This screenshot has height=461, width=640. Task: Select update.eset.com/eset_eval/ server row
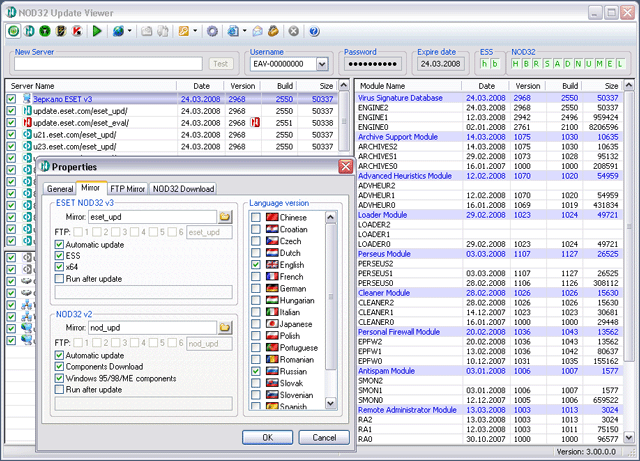[x=172, y=122]
